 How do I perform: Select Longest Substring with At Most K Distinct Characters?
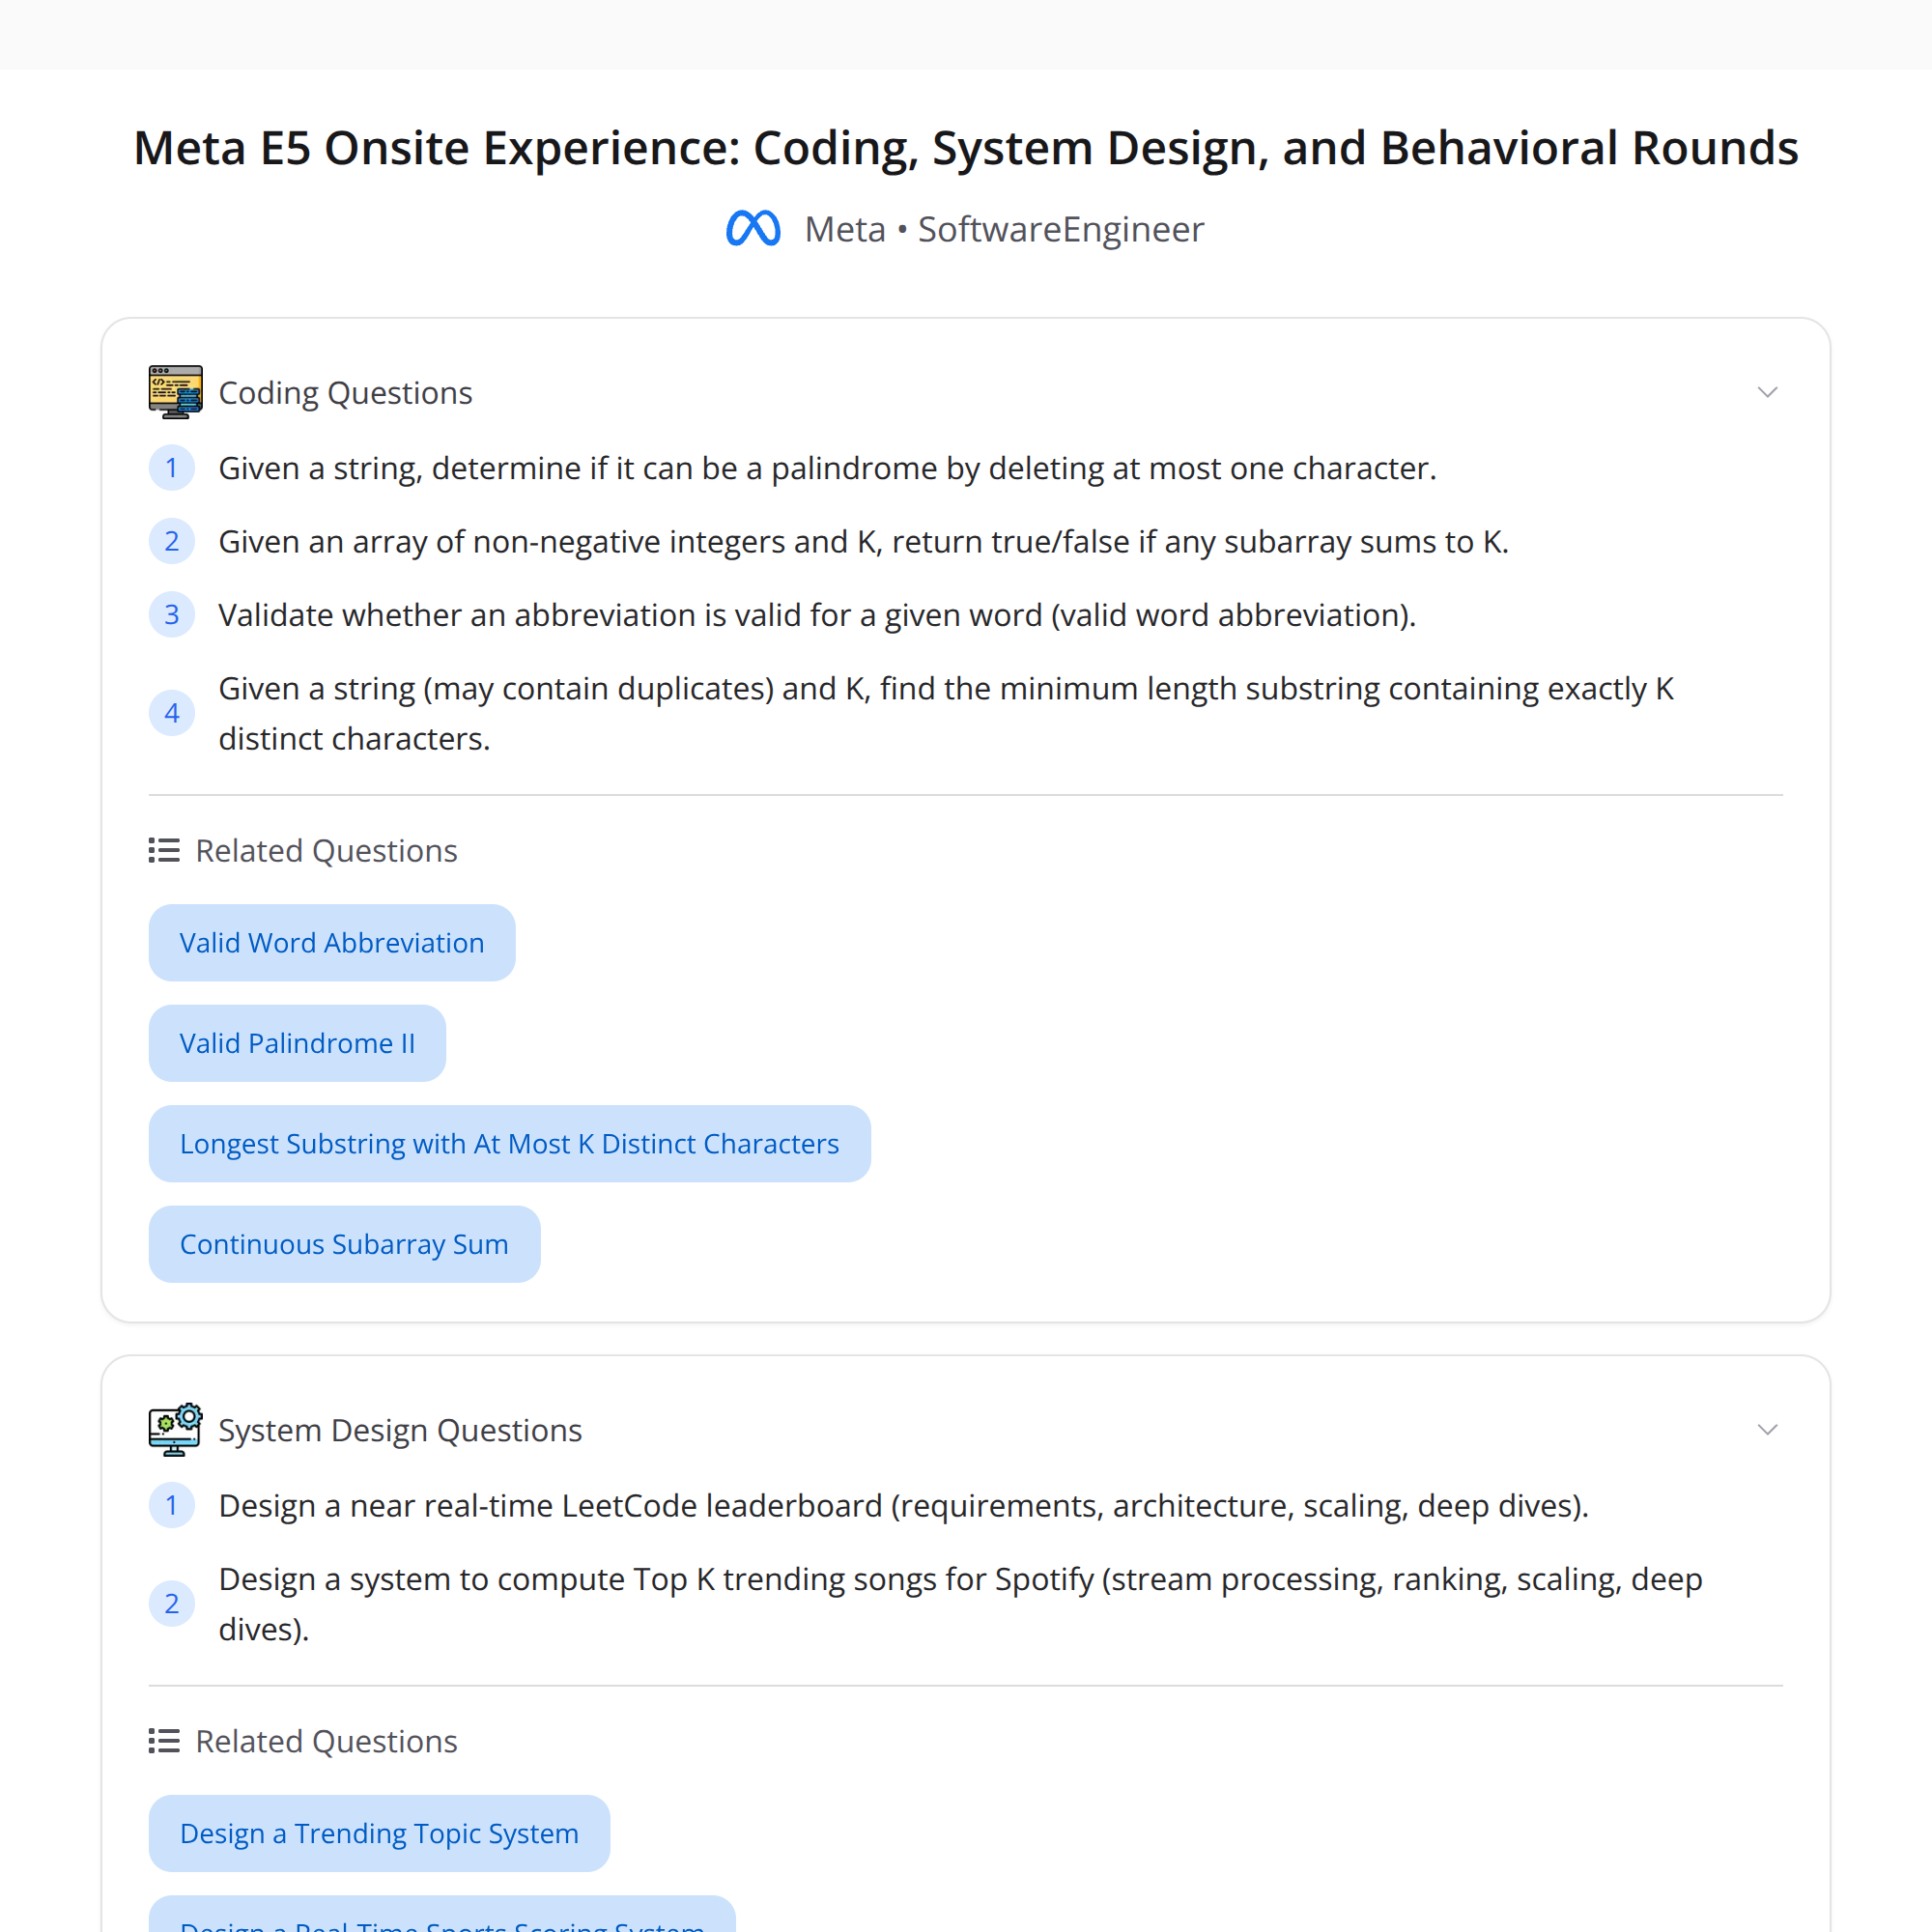[510, 1143]
